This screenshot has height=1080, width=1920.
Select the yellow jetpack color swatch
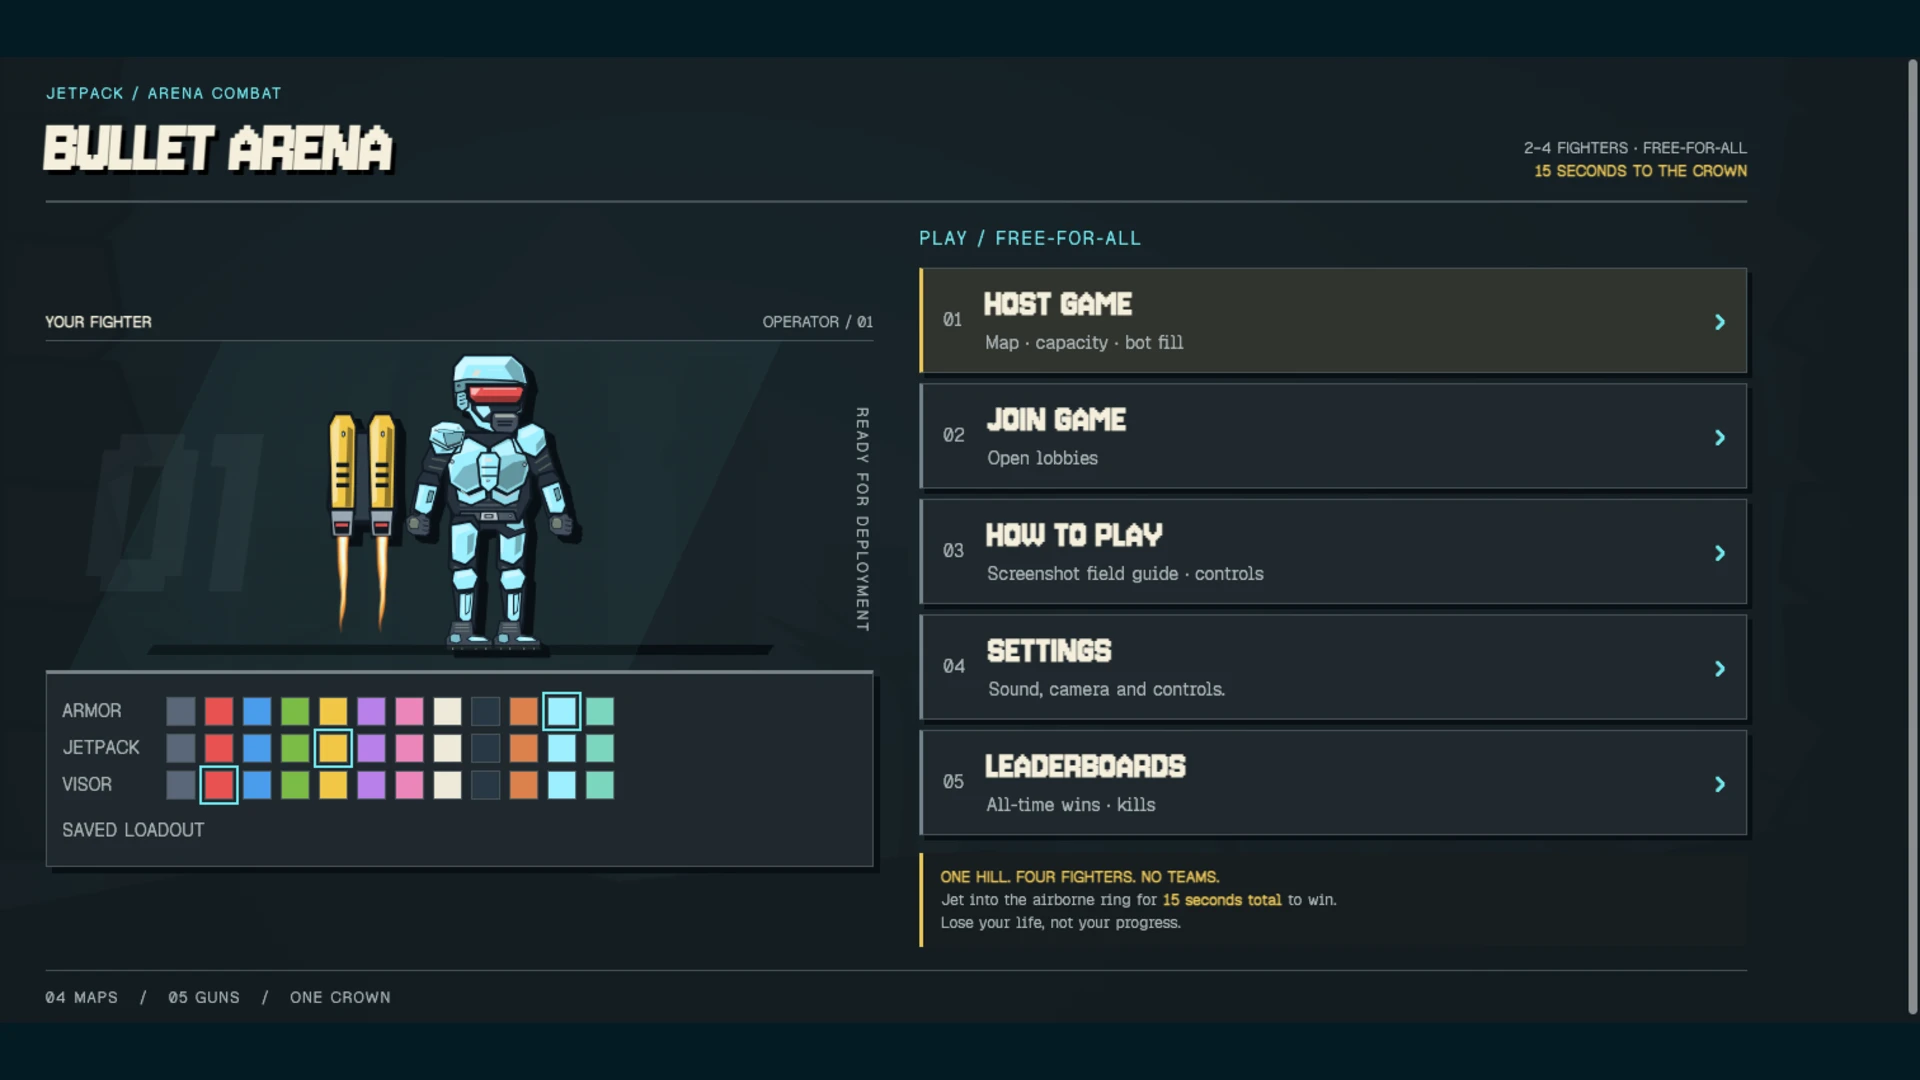point(333,748)
